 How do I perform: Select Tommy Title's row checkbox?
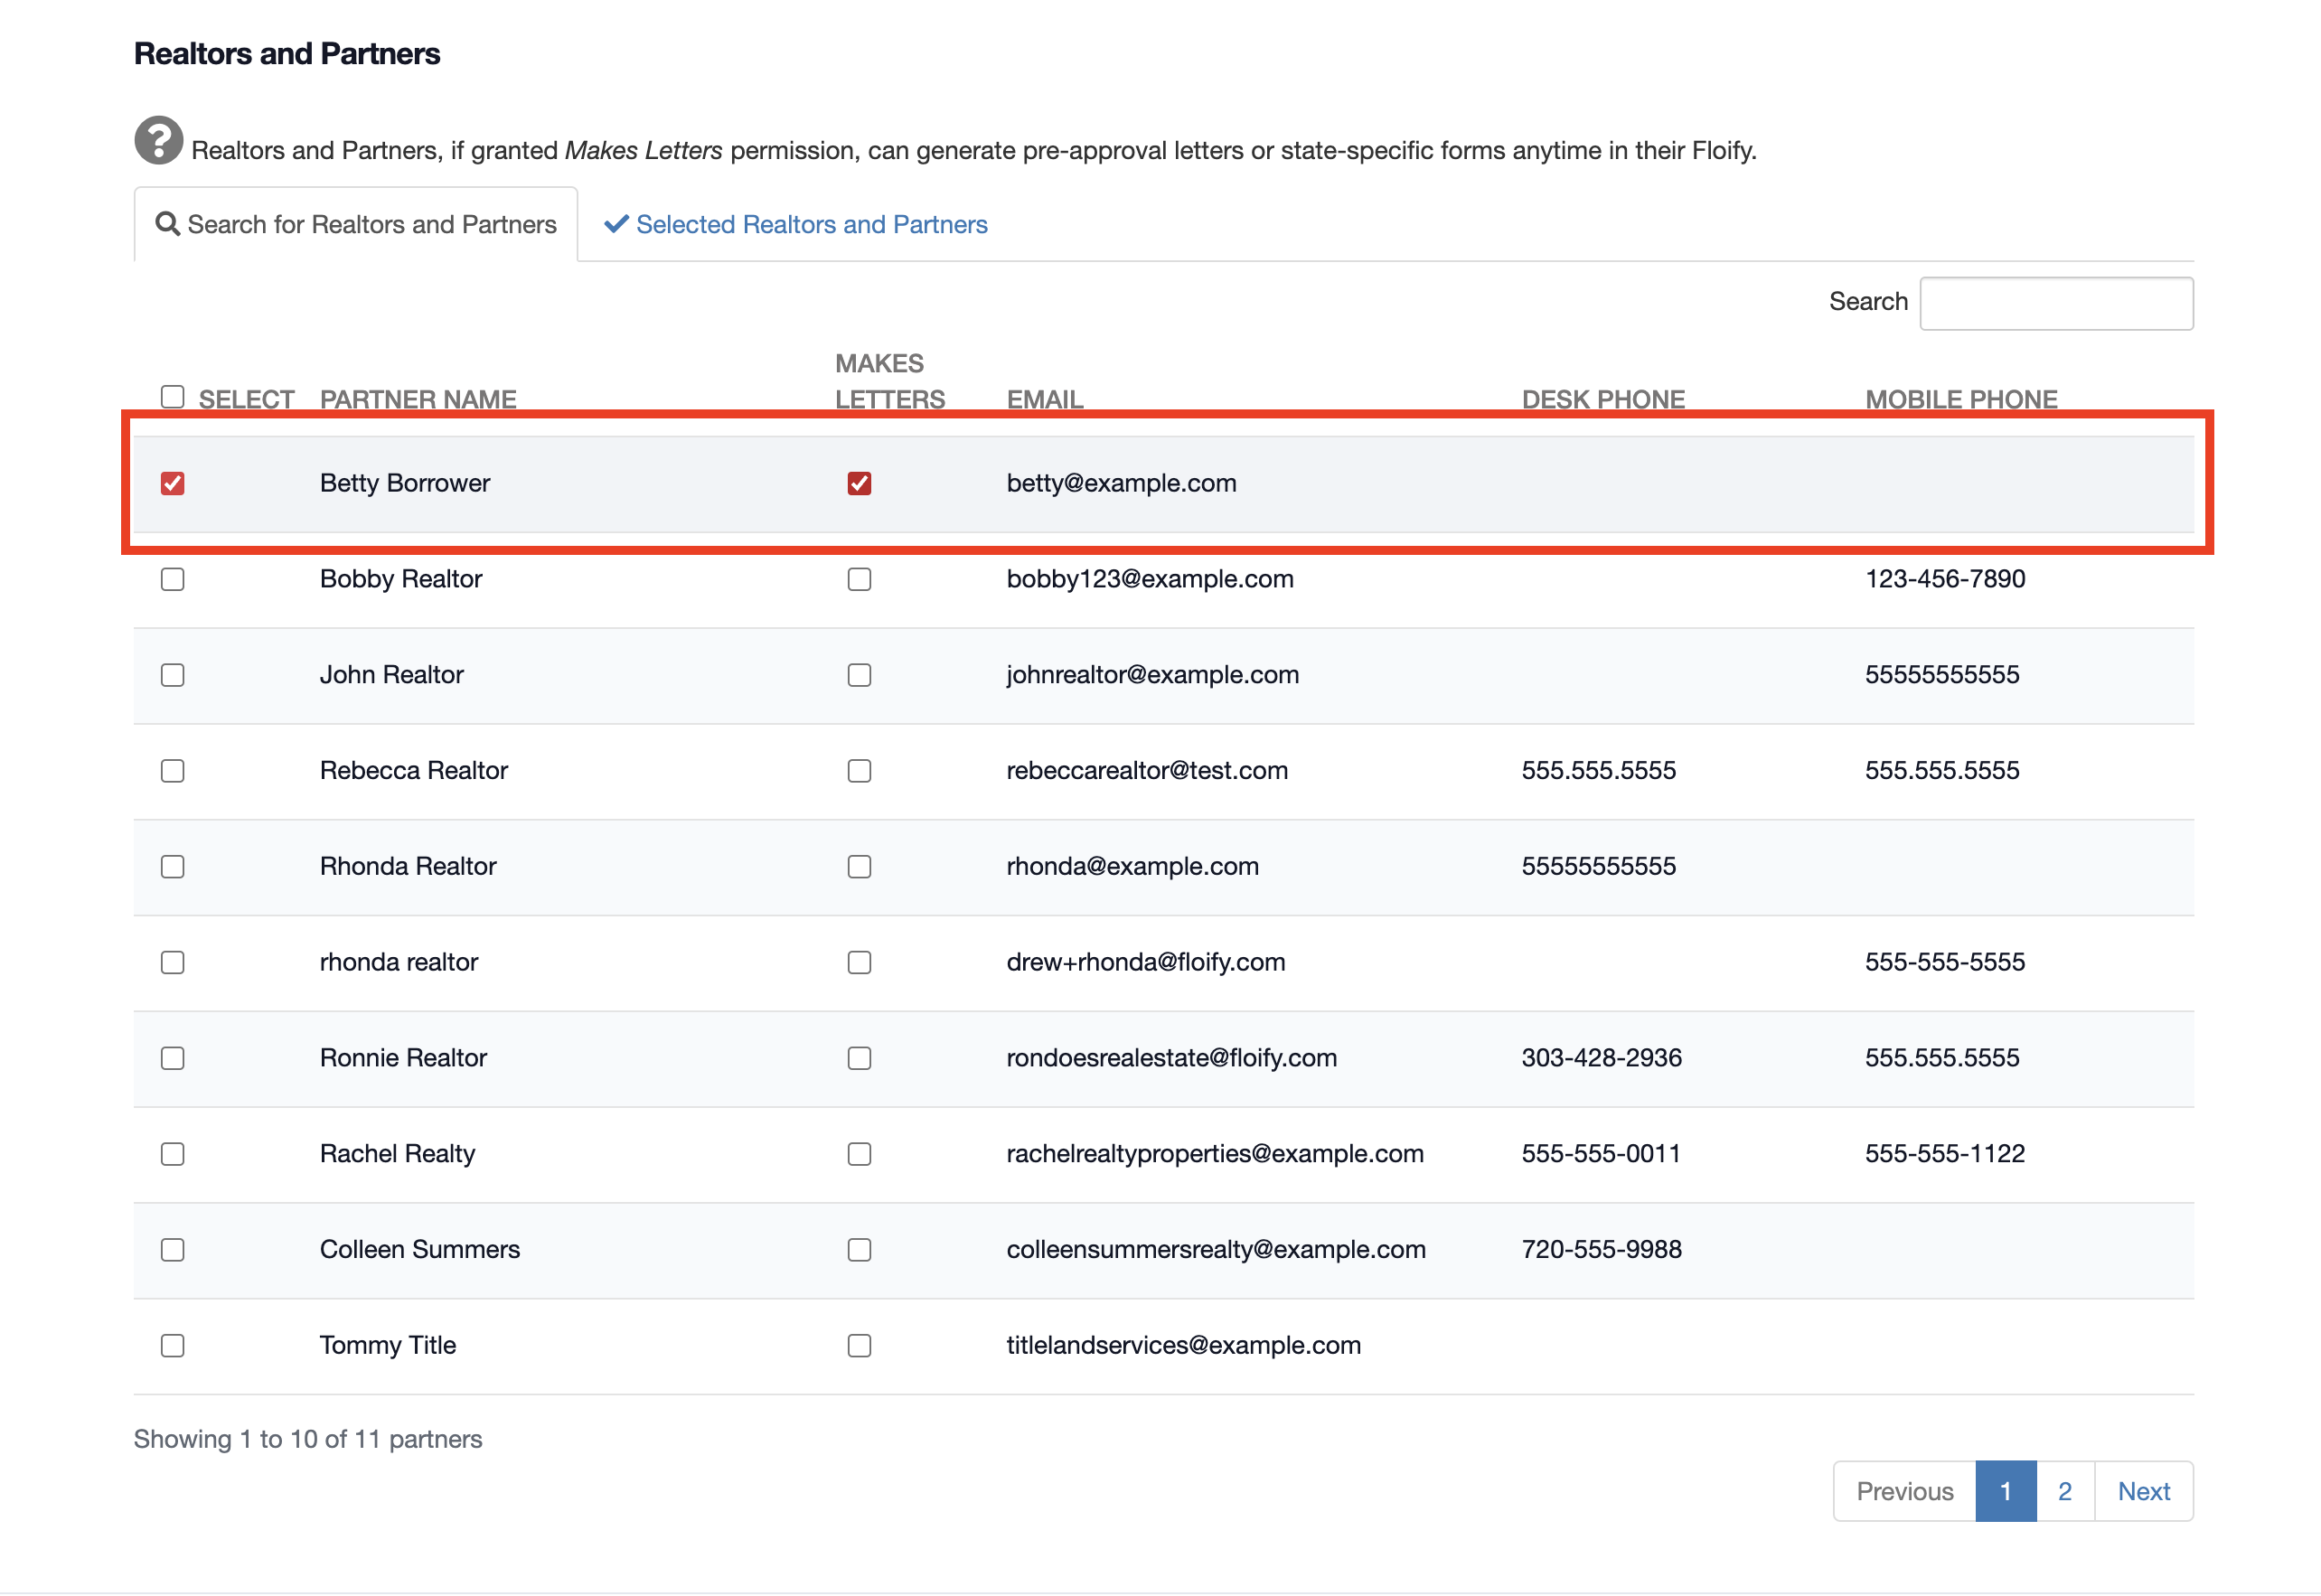pos(172,1346)
